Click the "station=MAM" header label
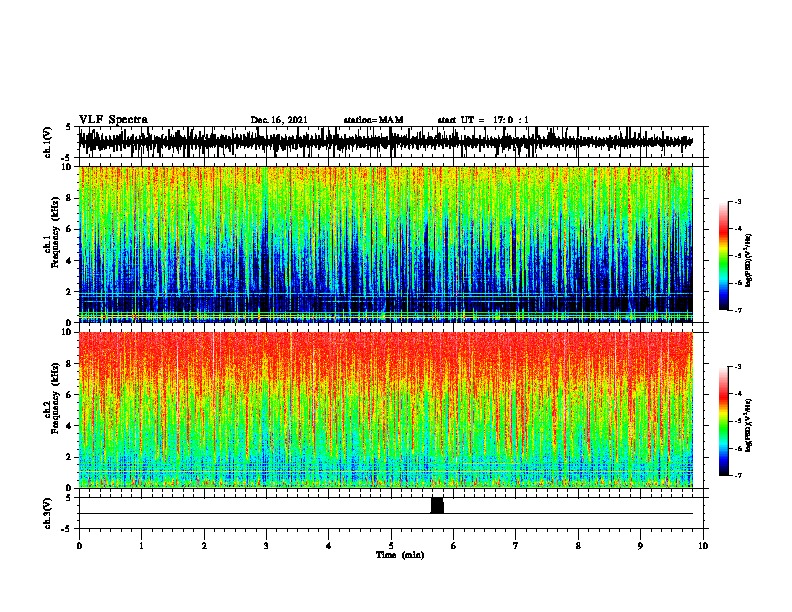The height and width of the screenshot is (612, 792). tap(373, 120)
